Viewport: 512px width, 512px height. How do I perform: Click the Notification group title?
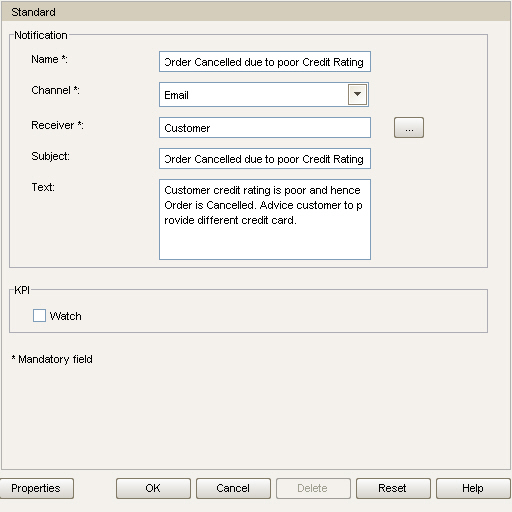(41, 35)
